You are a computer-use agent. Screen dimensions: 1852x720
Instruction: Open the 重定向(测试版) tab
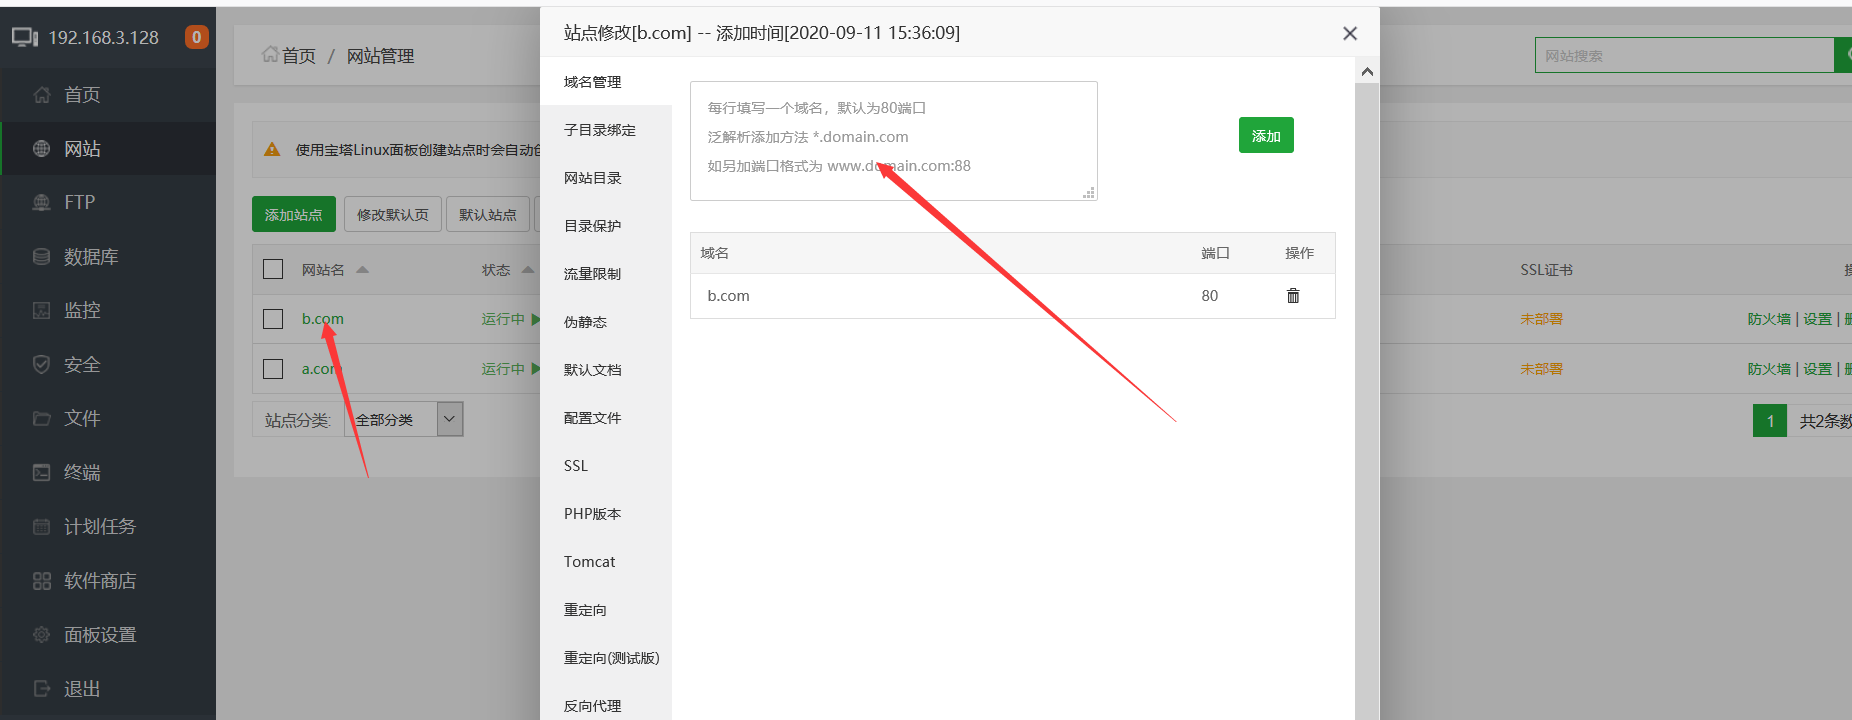606,658
